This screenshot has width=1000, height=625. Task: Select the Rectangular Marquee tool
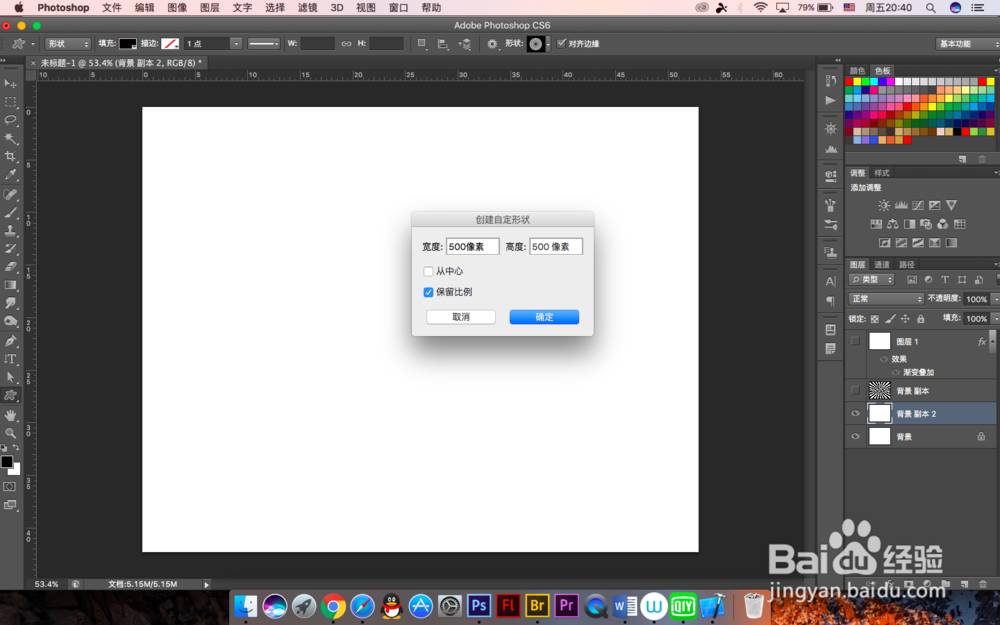tap(10, 102)
